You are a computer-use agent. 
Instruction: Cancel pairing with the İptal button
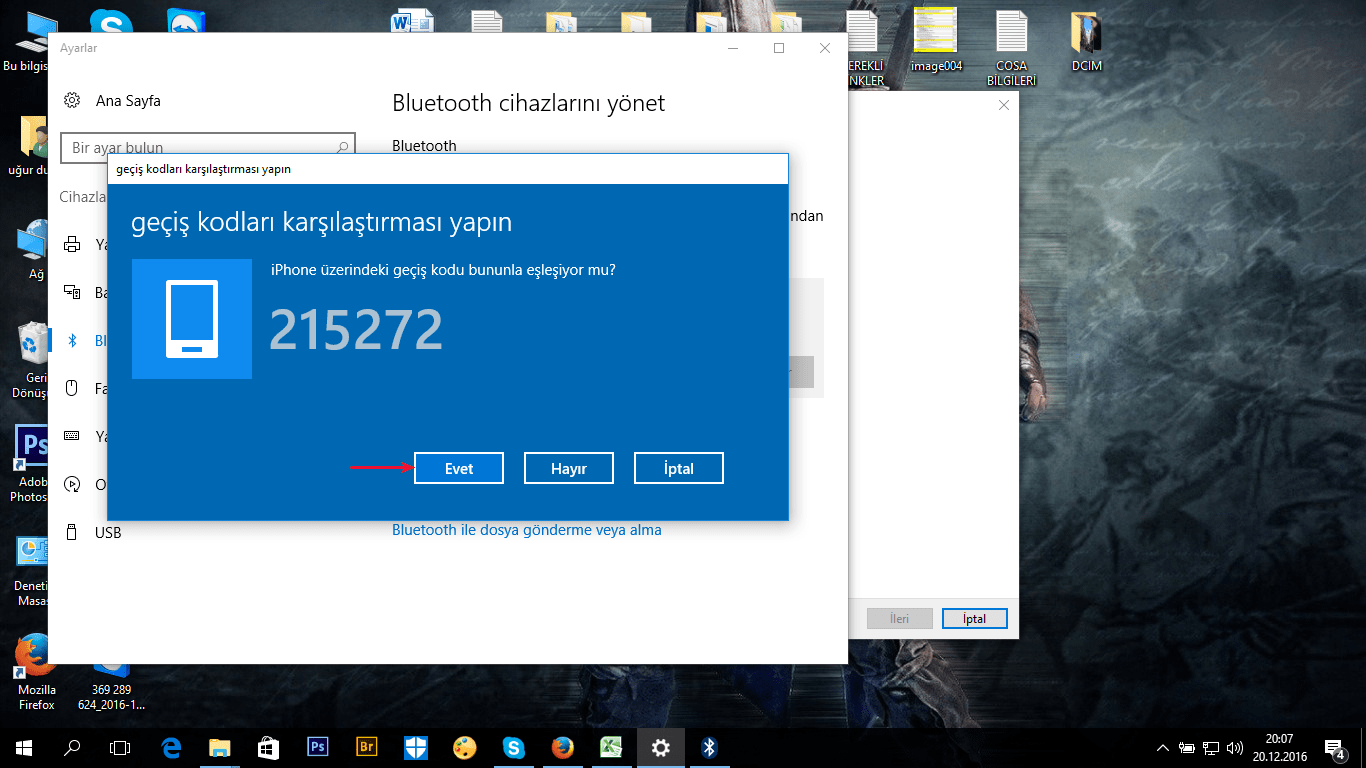point(678,467)
